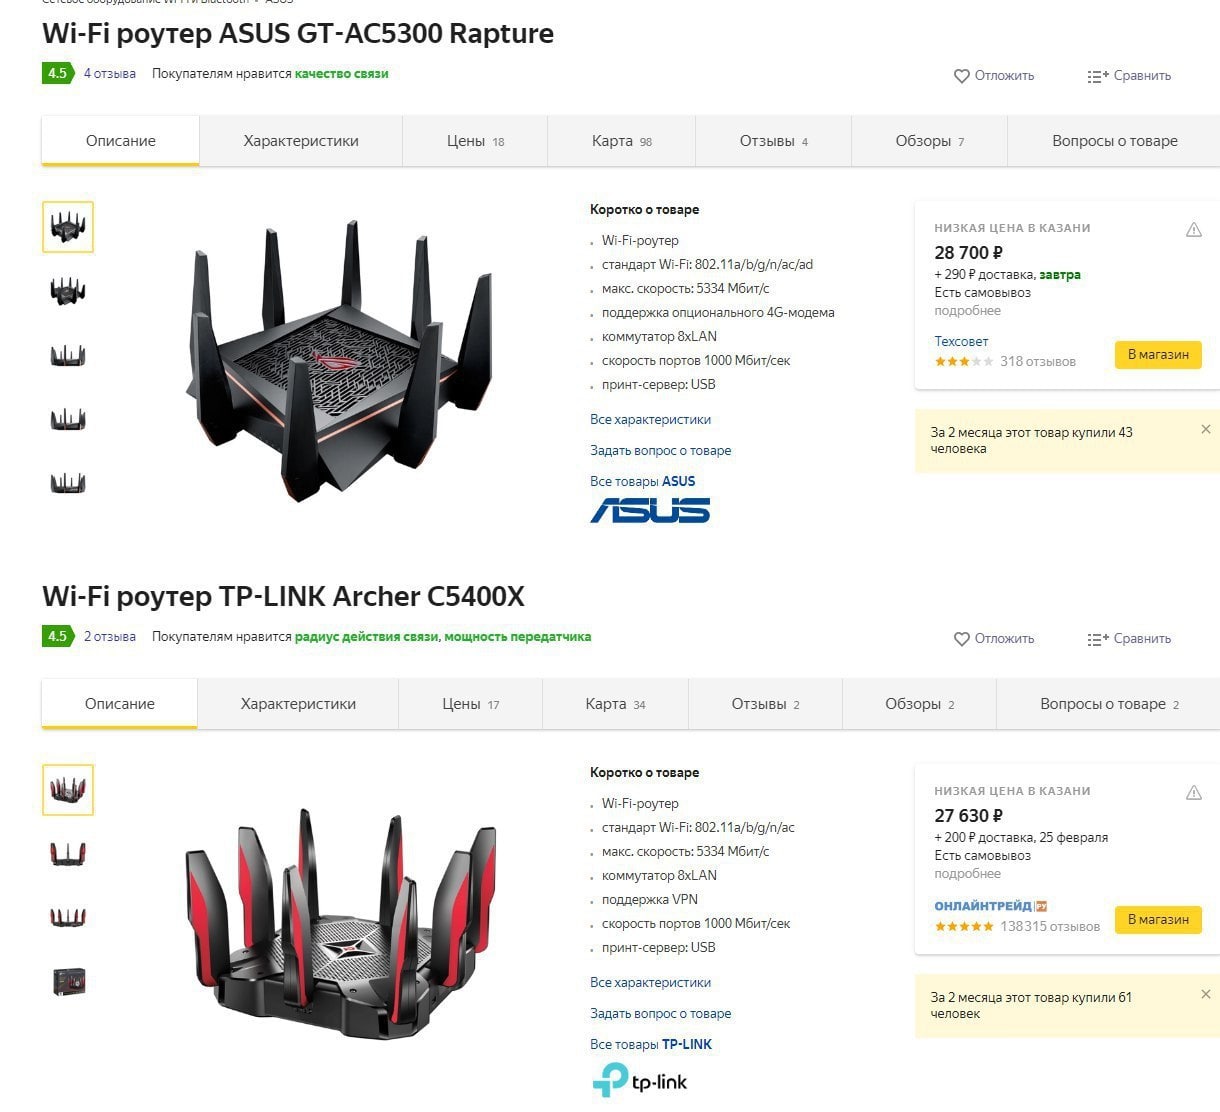The image size is (1220, 1112).
Task: Click the tp-link brand logo
Action: point(640,1080)
